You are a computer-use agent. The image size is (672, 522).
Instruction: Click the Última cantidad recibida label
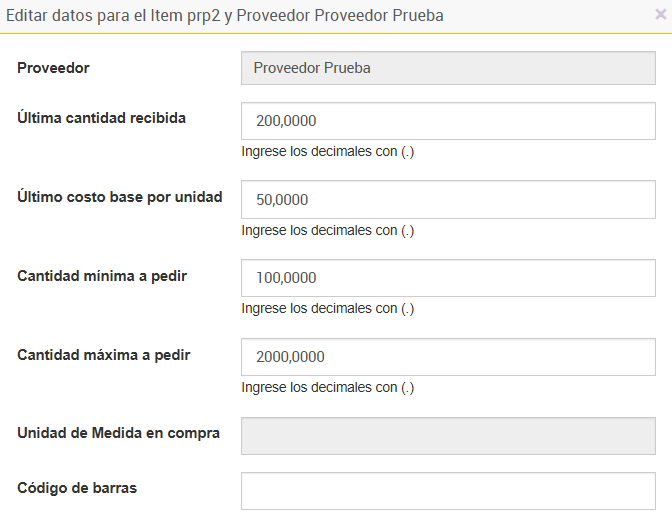[x=102, y=118]
